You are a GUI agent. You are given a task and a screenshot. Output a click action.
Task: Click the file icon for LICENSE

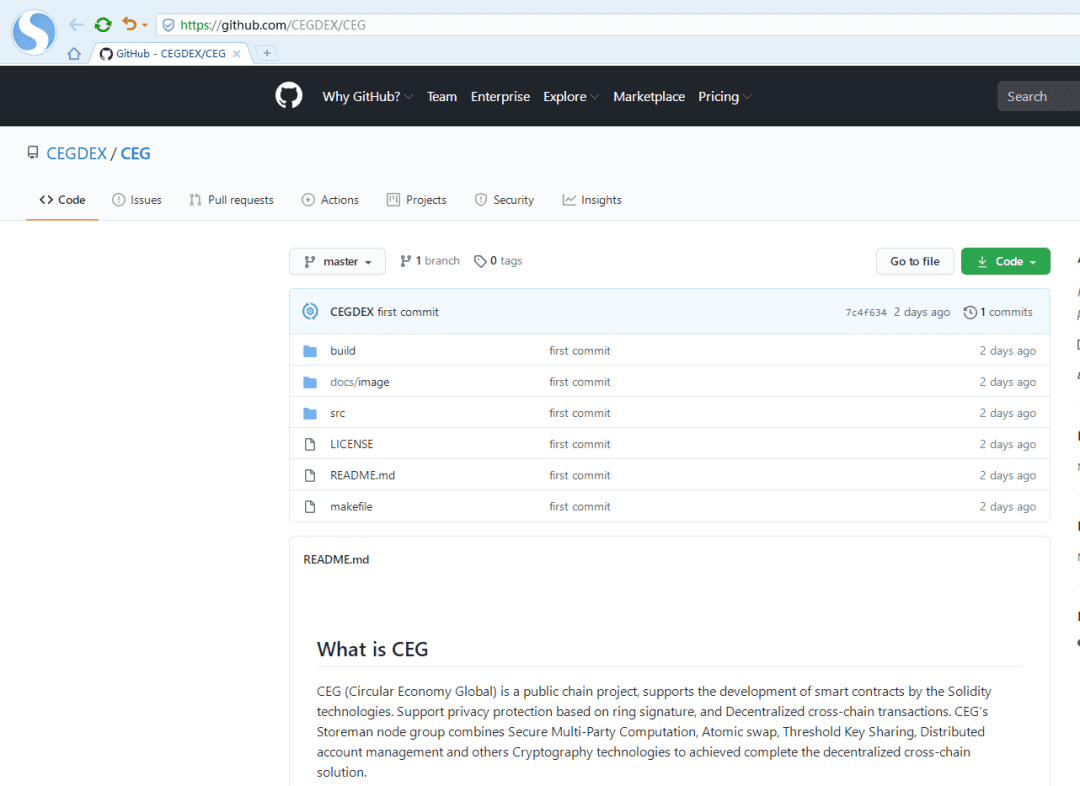[x=310, y=444]
